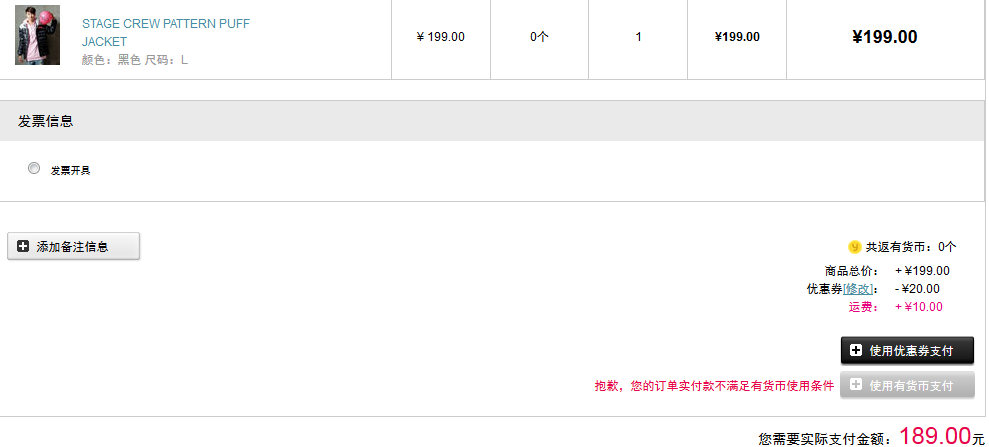Viewport: 989px width, 447px height.
Task: Open the jacket product thumbnail
Action: 37,35
